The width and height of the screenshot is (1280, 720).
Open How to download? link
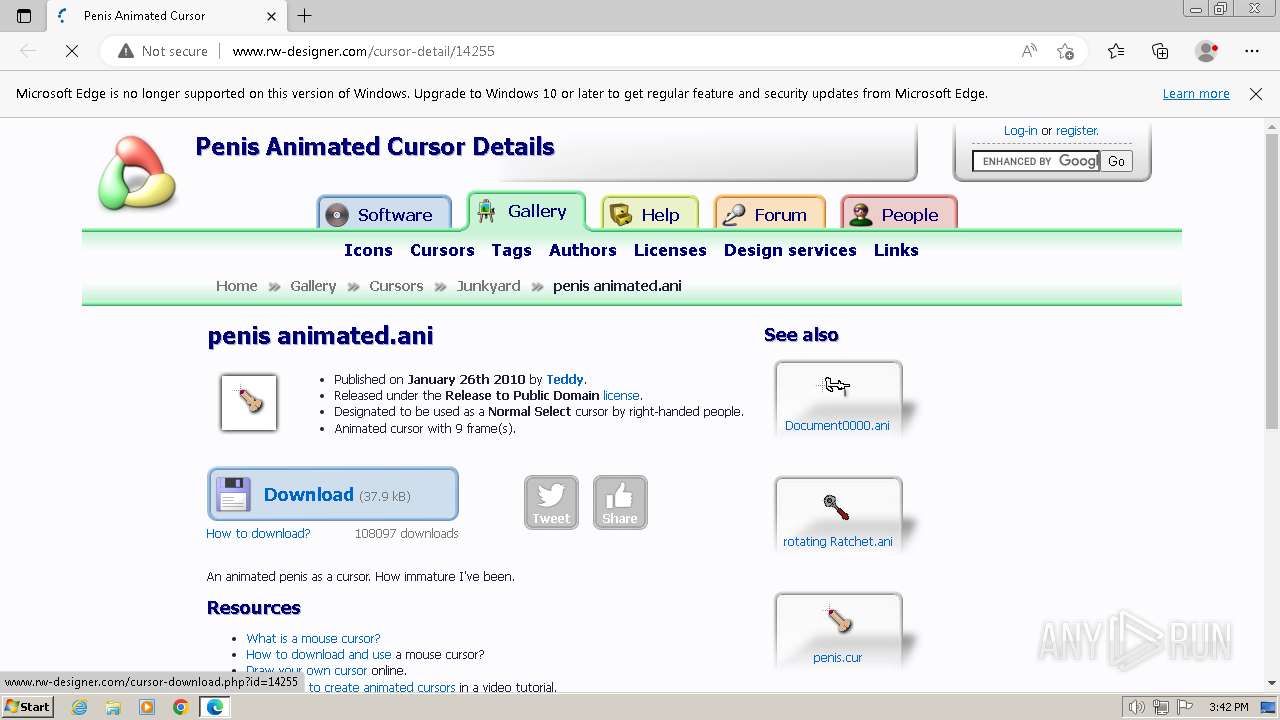(x=258, y=534)
